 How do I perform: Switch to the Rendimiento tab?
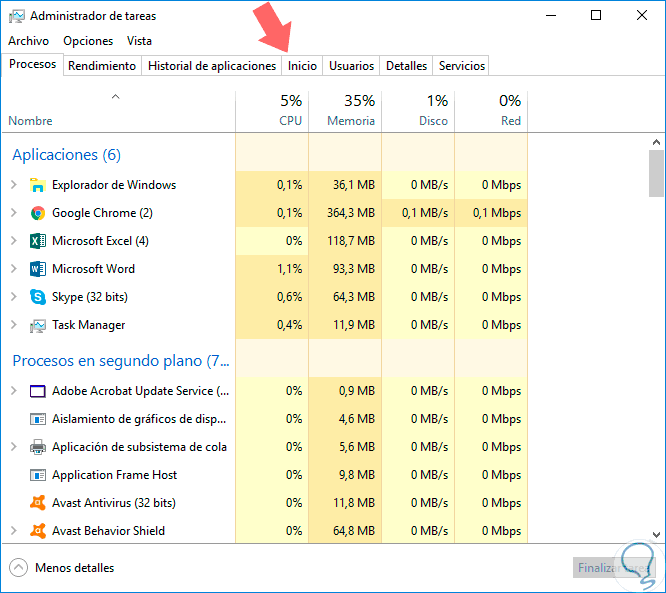tap(102, 66)
